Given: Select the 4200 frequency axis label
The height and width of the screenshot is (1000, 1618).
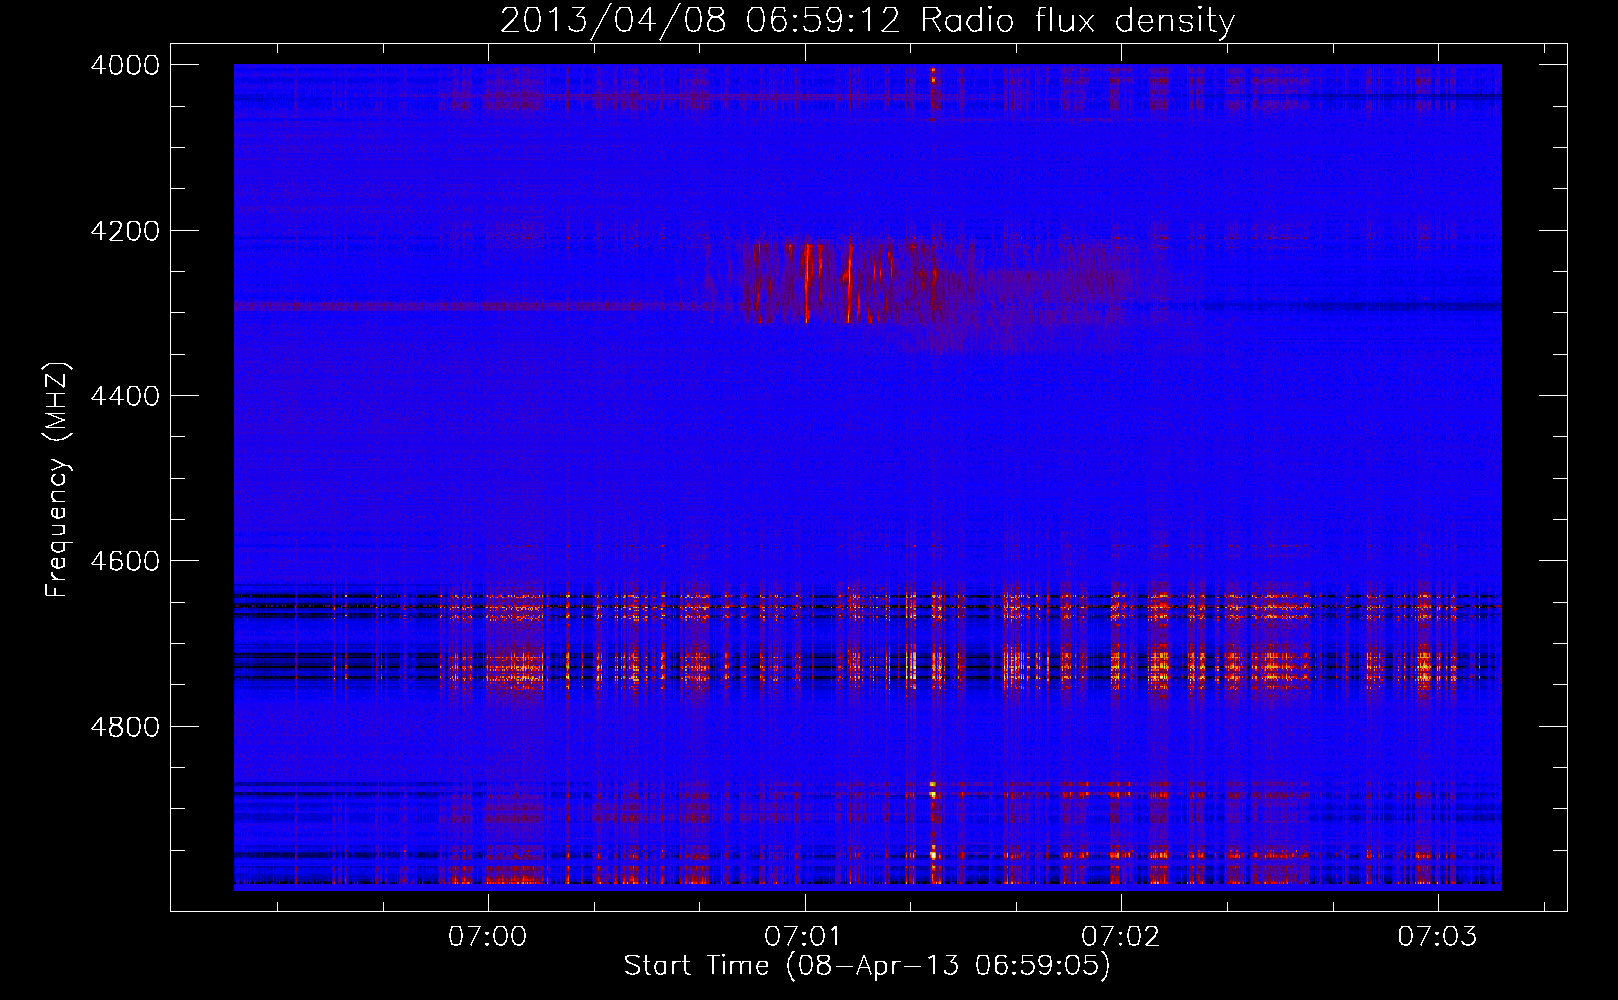Looking at the screenshot, I should (x=125, y=231).
